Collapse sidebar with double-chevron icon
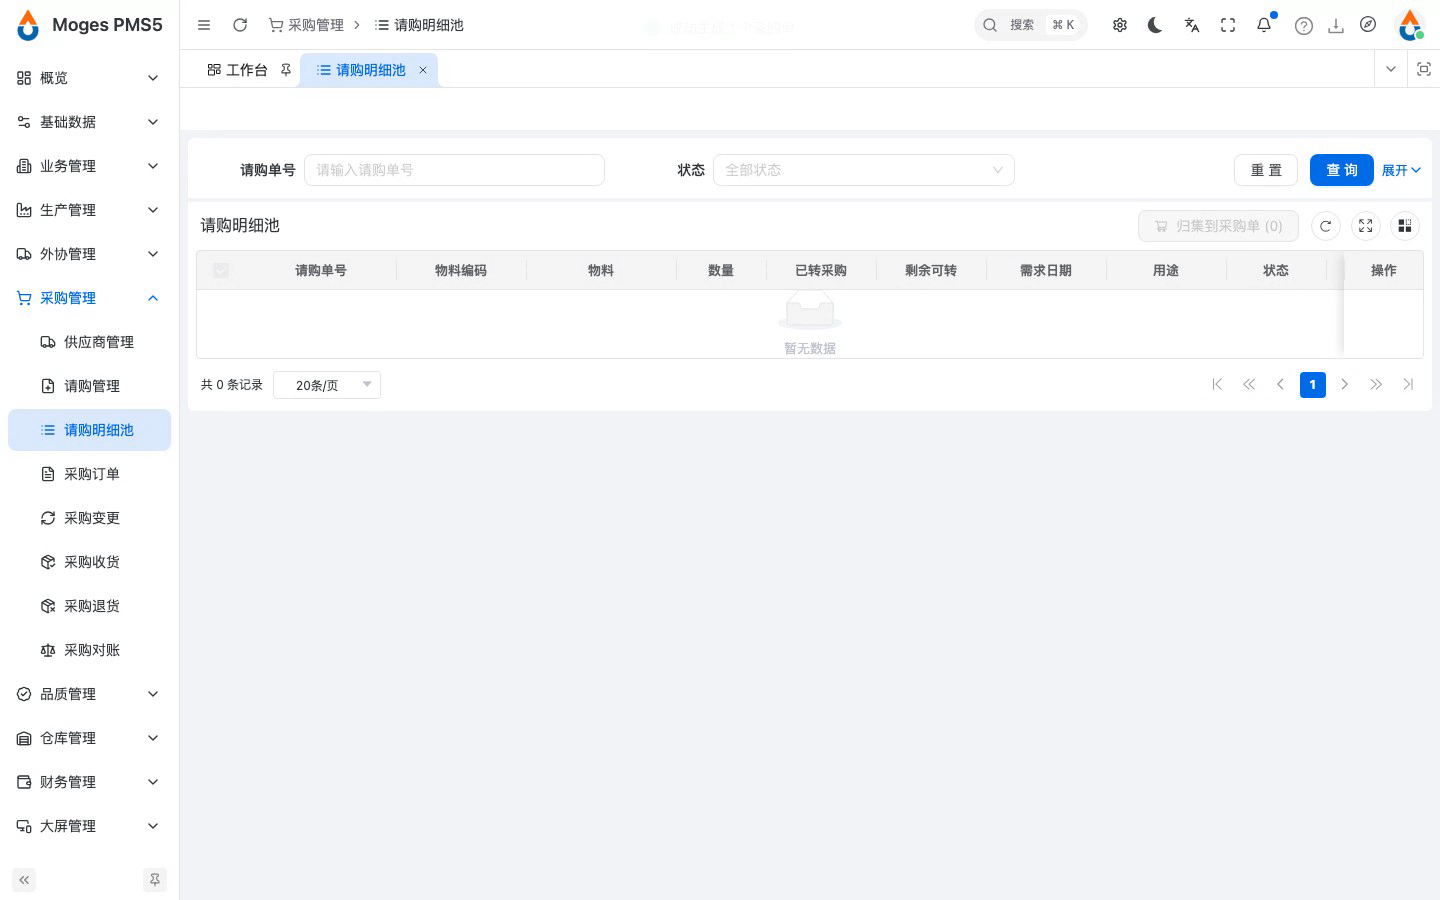This screenshot has height=900, width=1440. point(24,880)
